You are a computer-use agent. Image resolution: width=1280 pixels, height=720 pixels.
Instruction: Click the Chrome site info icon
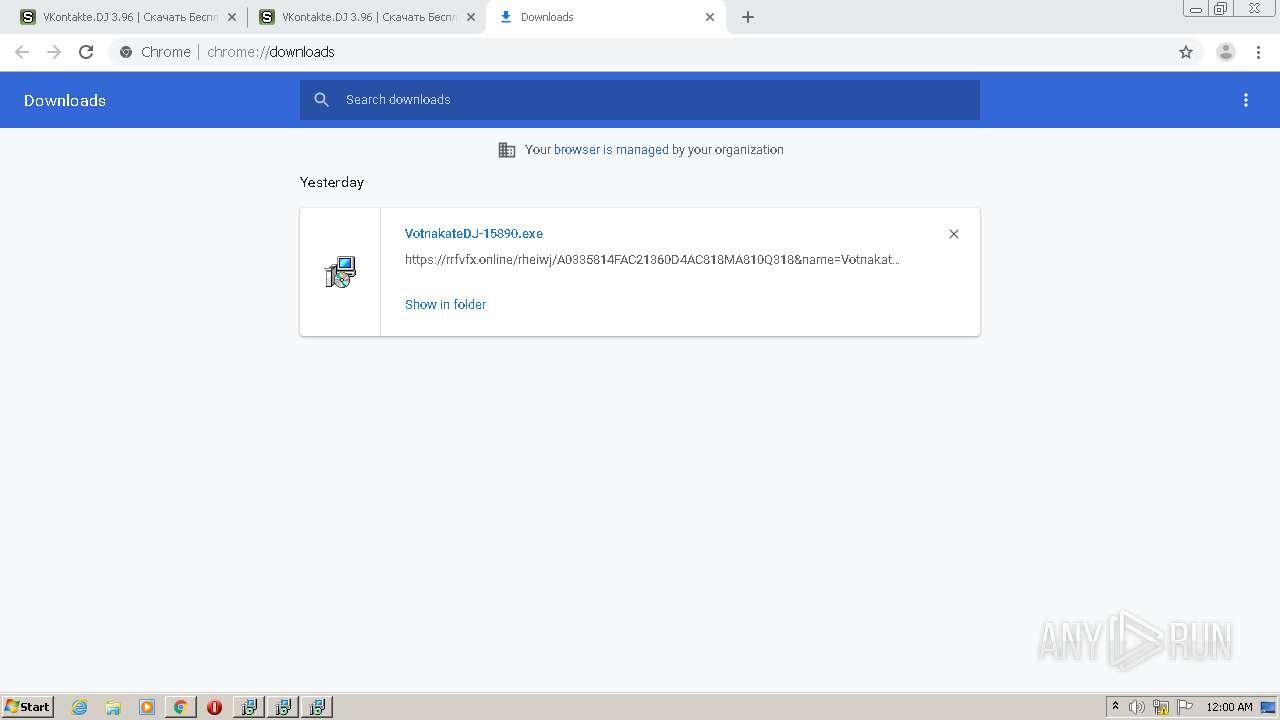click(x=126, y=52)
